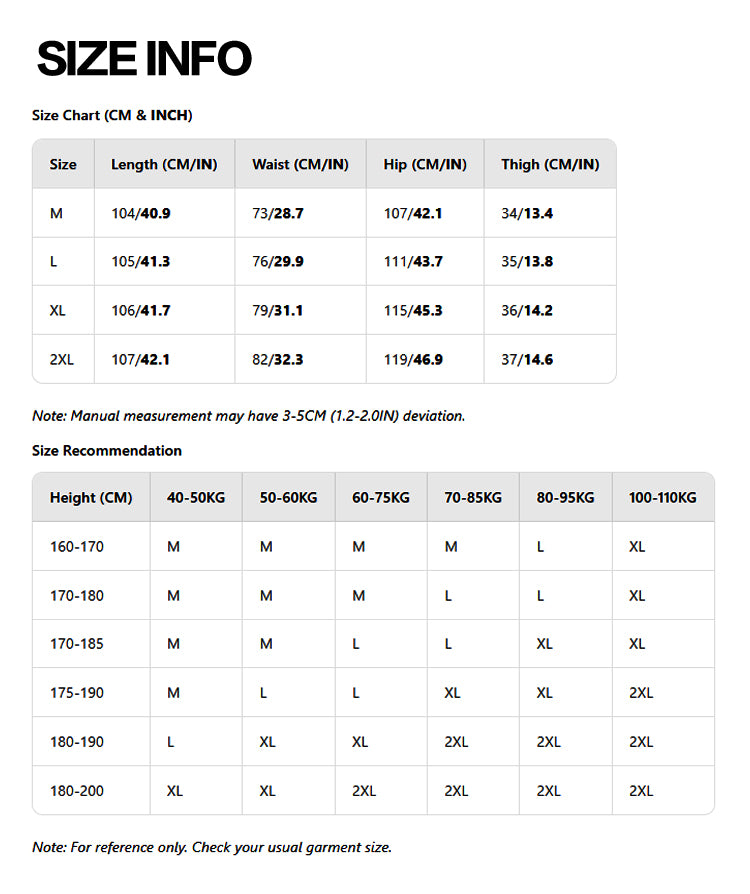Image resolution: width=750 pixels, height=894 pixels.
Task: Click the manual measurement deviation note
Action: [x=248, y=415]
